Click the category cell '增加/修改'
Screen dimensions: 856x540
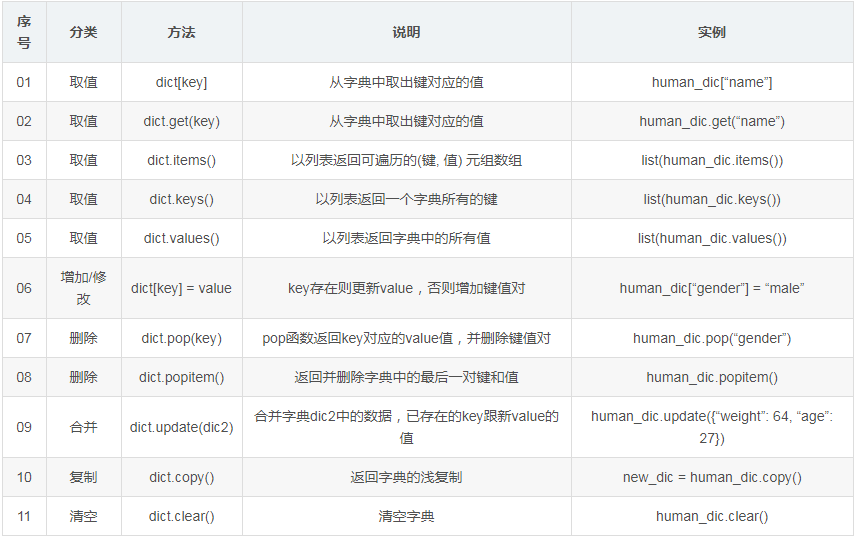84,288
